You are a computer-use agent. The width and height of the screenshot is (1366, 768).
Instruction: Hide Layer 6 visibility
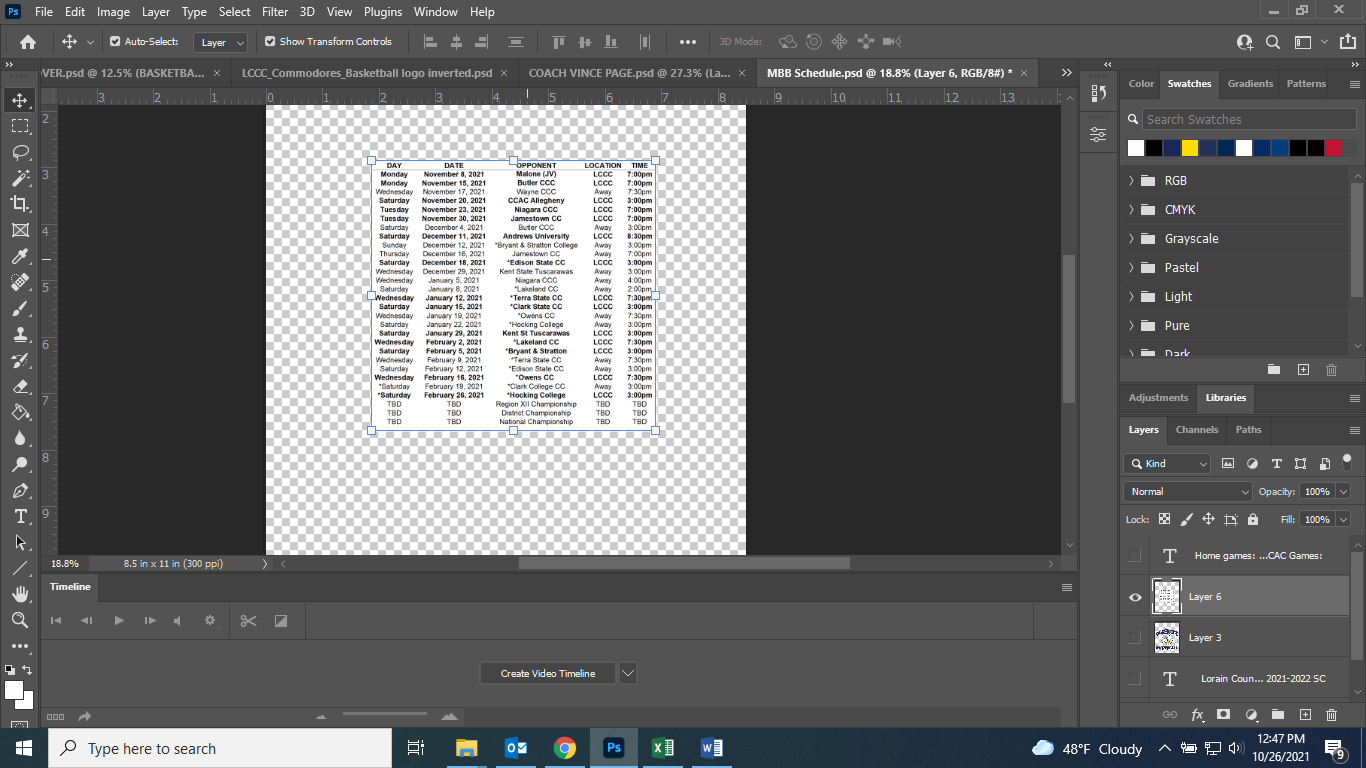pyautogui.click(x=1134, y=596)
